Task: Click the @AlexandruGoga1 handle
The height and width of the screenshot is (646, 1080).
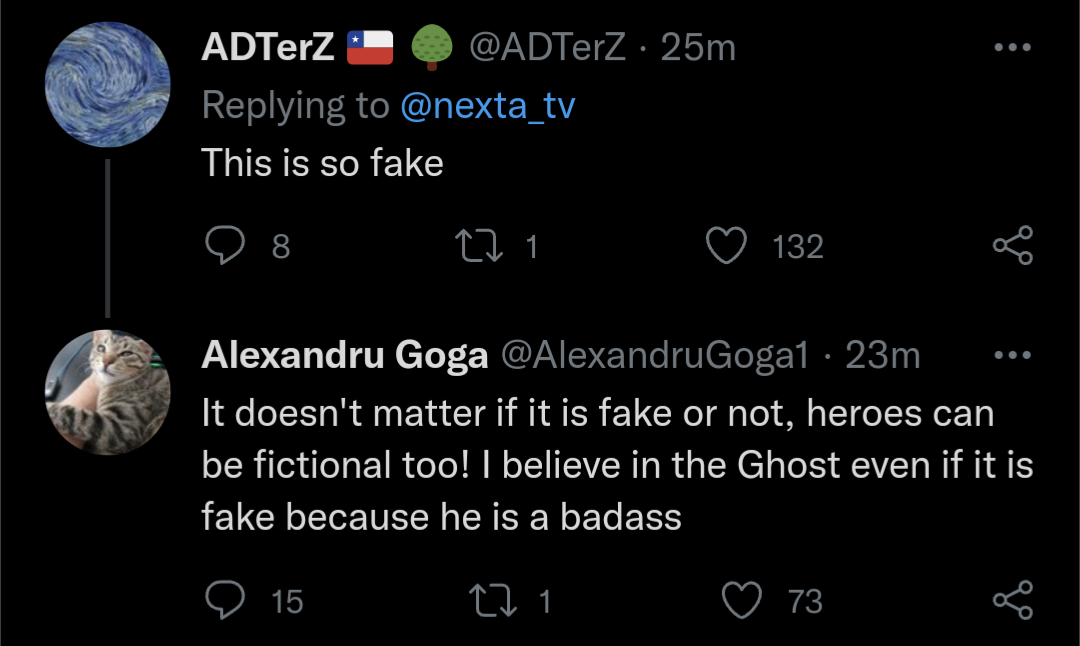Action: coord(654,355)
